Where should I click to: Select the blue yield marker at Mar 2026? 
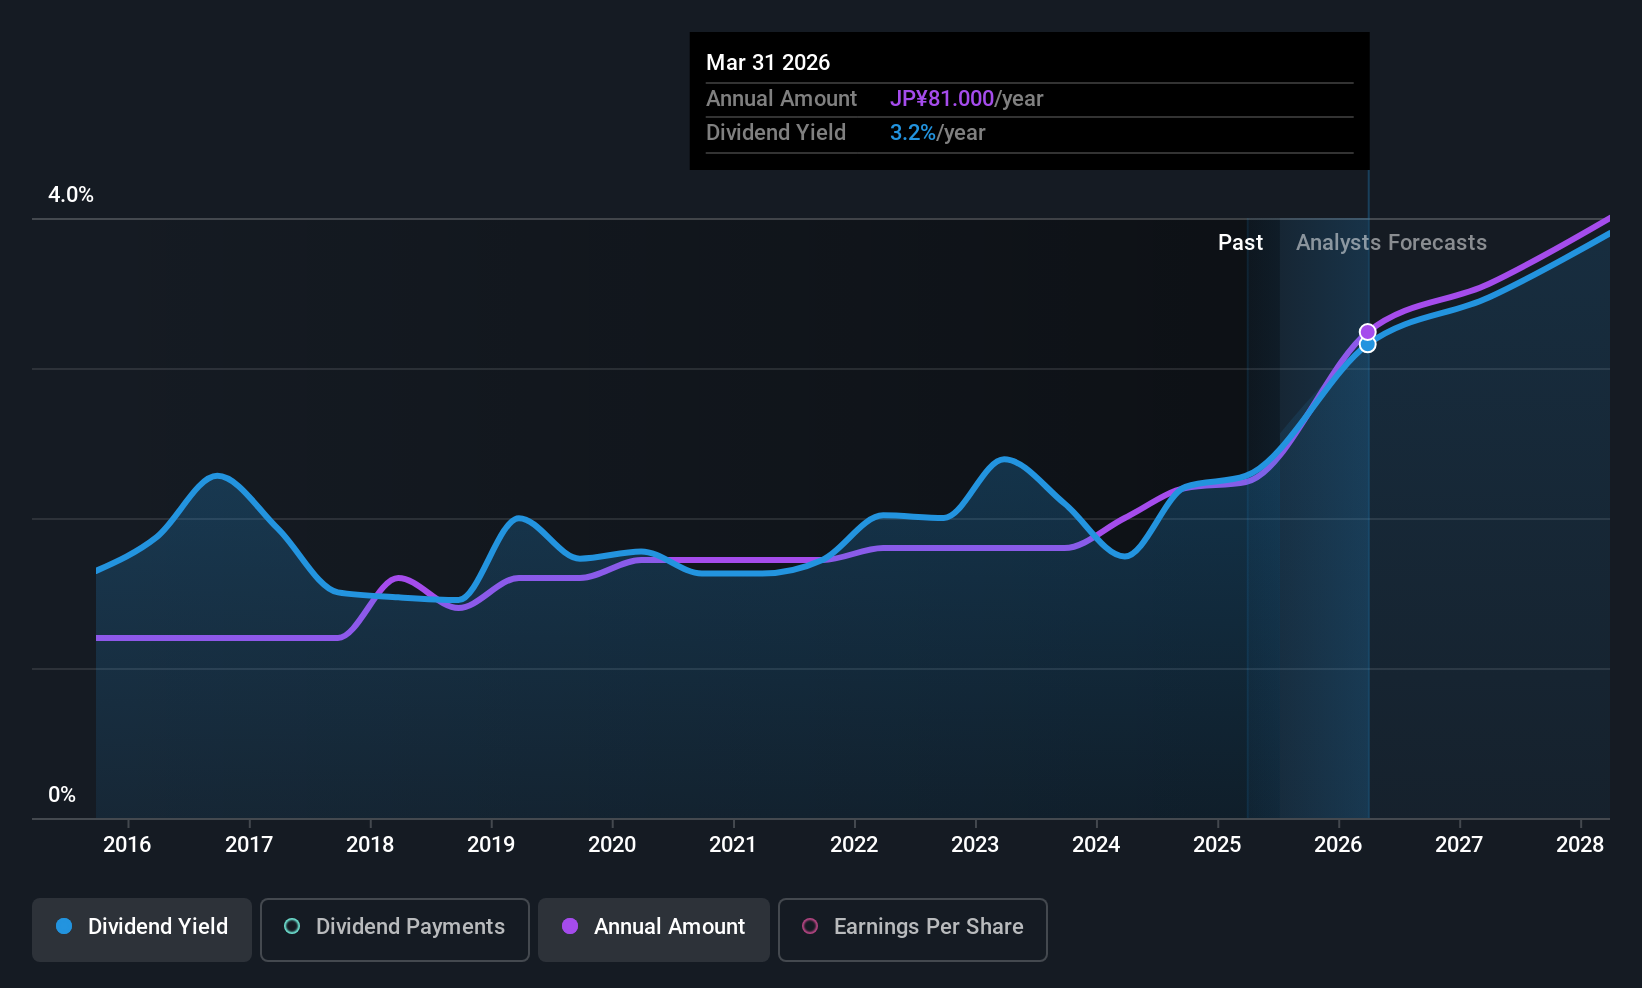tap(1368, 345)
